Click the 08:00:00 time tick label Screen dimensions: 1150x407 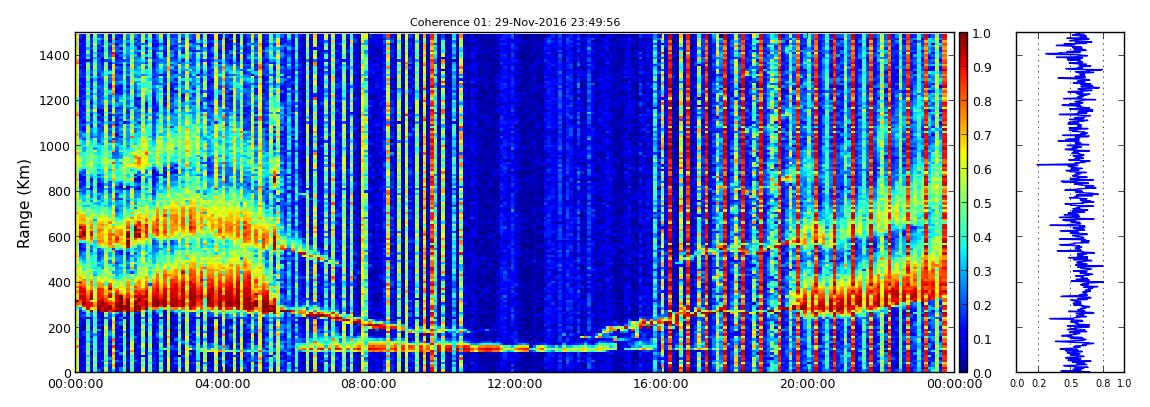point(366,384)
